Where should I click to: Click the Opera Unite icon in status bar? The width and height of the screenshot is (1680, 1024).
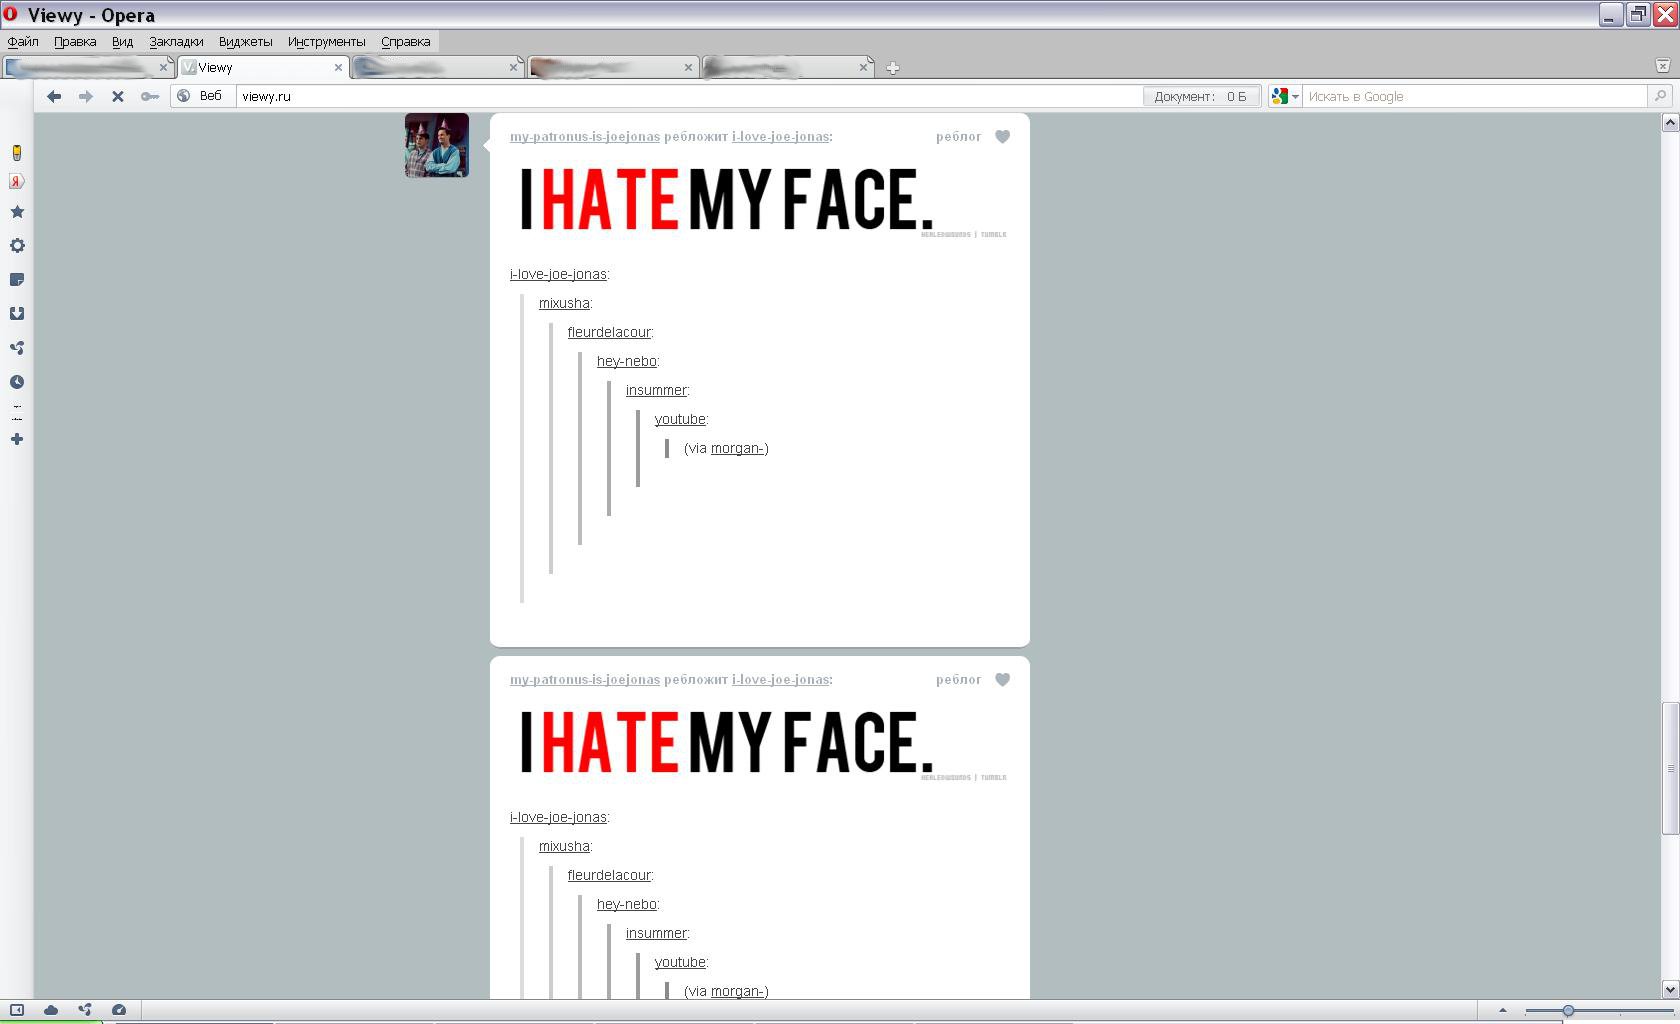point(85,1010)
